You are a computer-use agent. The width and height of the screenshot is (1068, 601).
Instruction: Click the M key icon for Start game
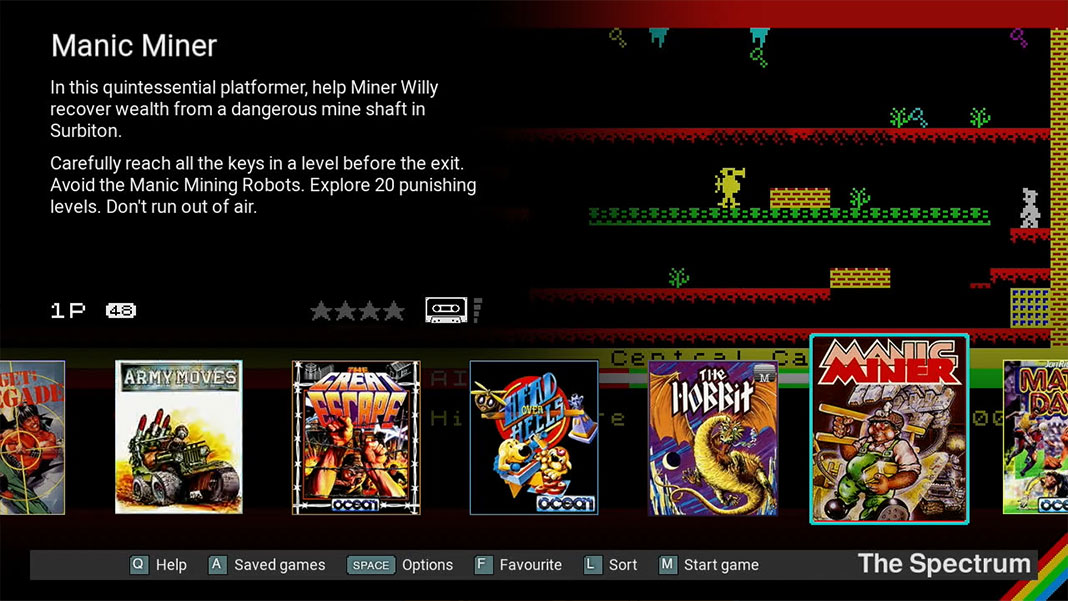668,565
